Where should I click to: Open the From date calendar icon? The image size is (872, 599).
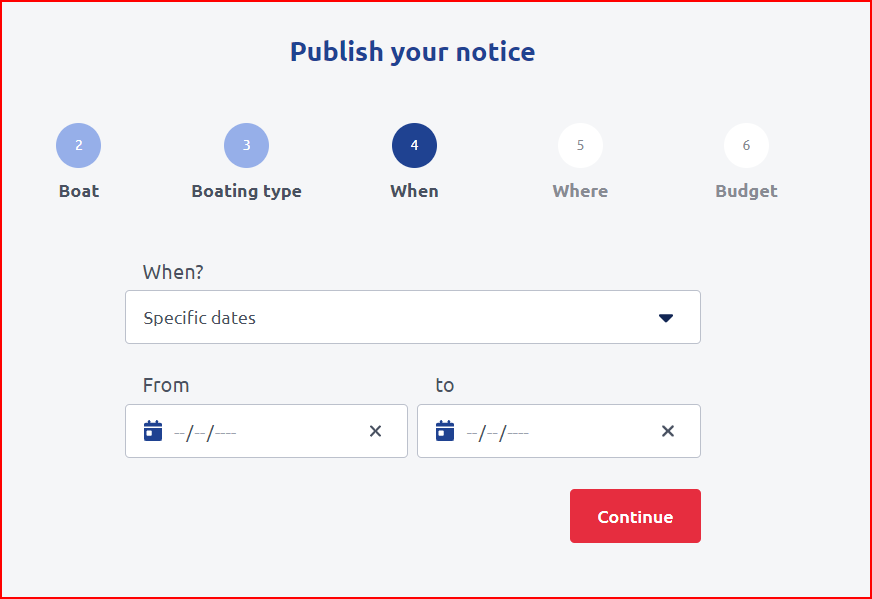153,431
